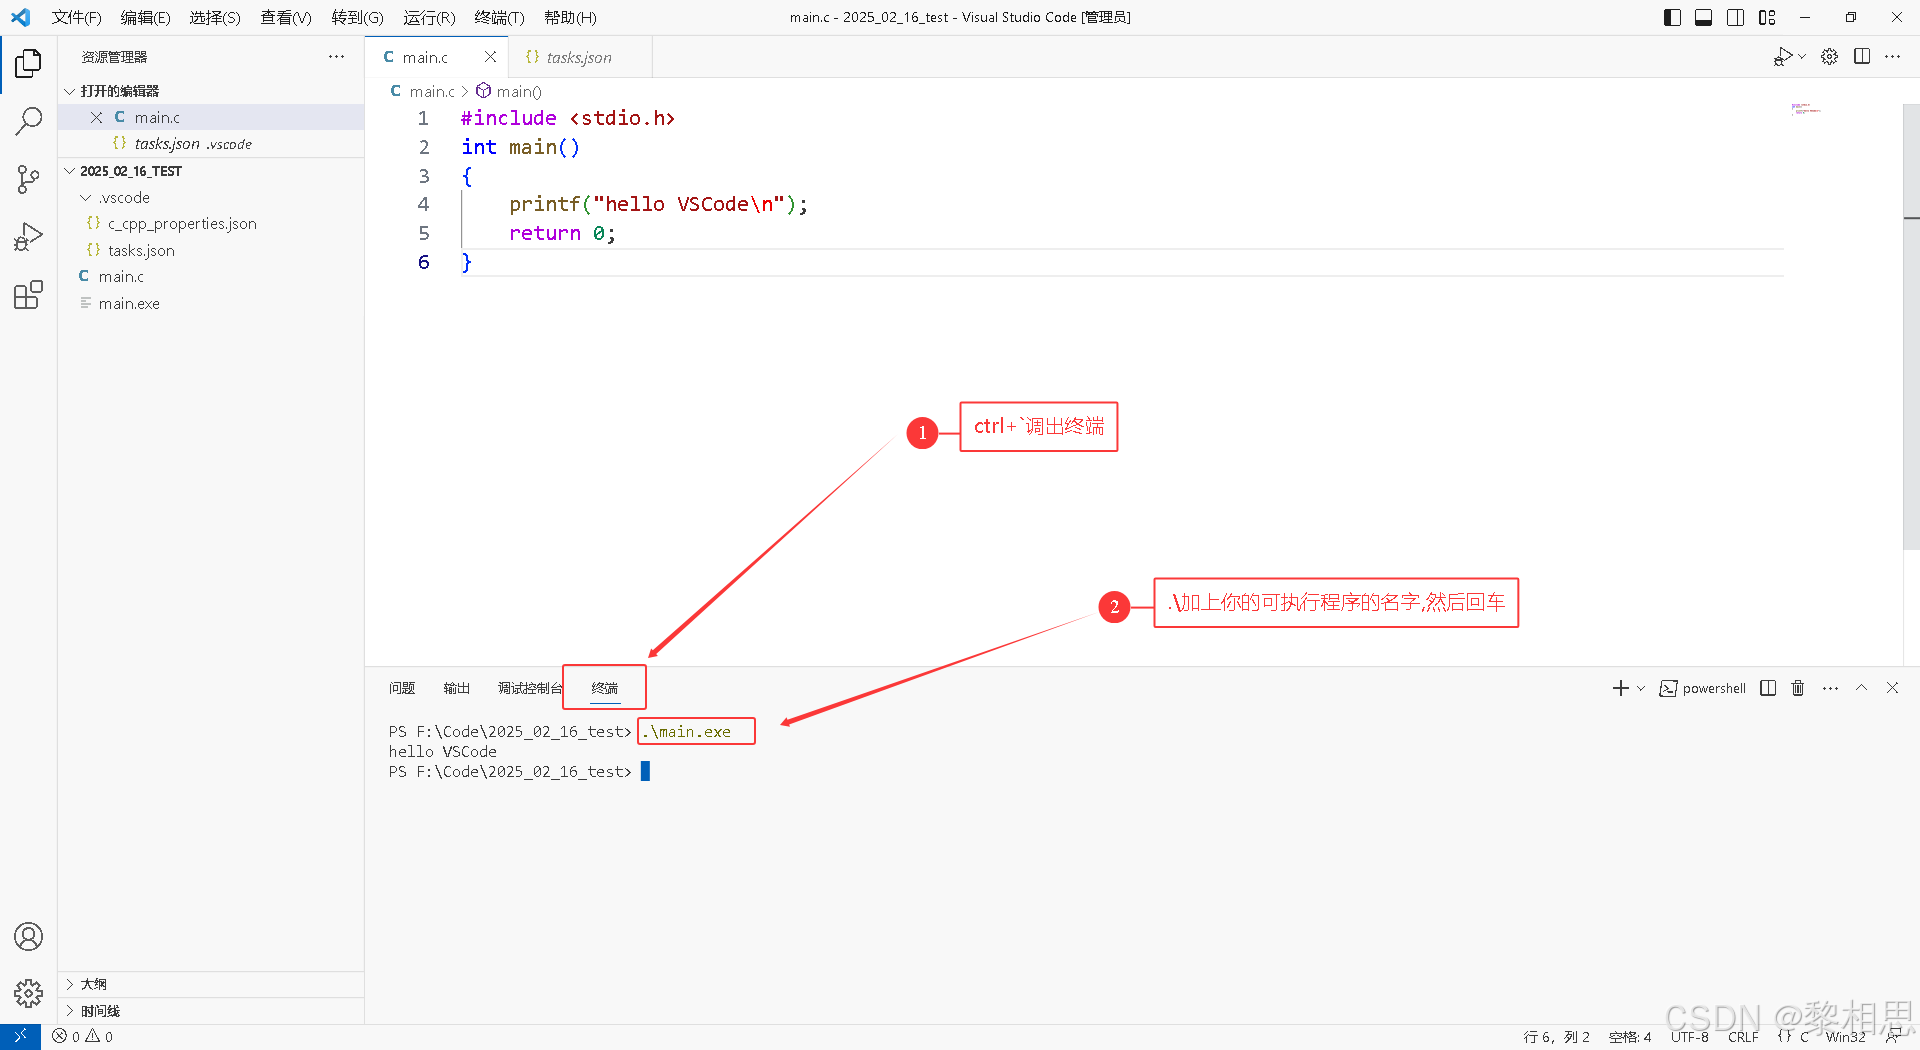Toggle primary side bar layout icon
Image resolution: width=1920 pixels, height=1050 pixels.
click(1672, 17)
